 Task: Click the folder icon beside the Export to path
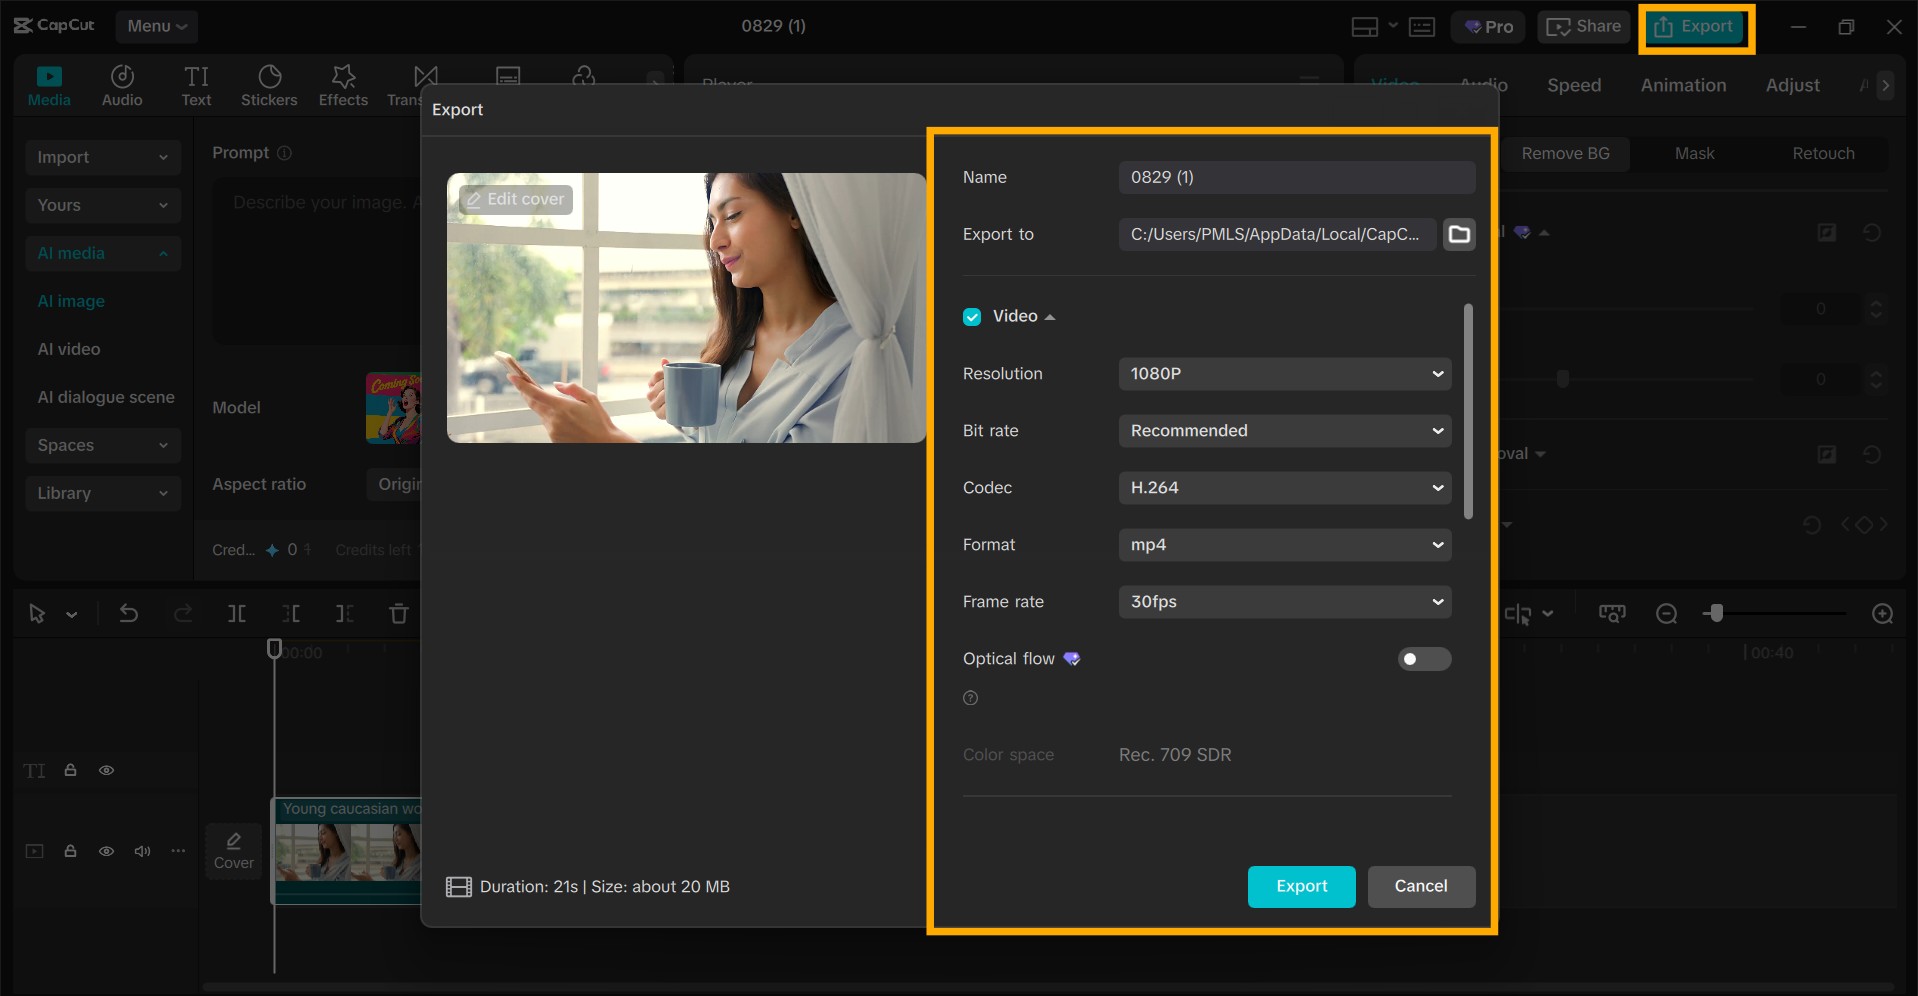click(1459, 234)
